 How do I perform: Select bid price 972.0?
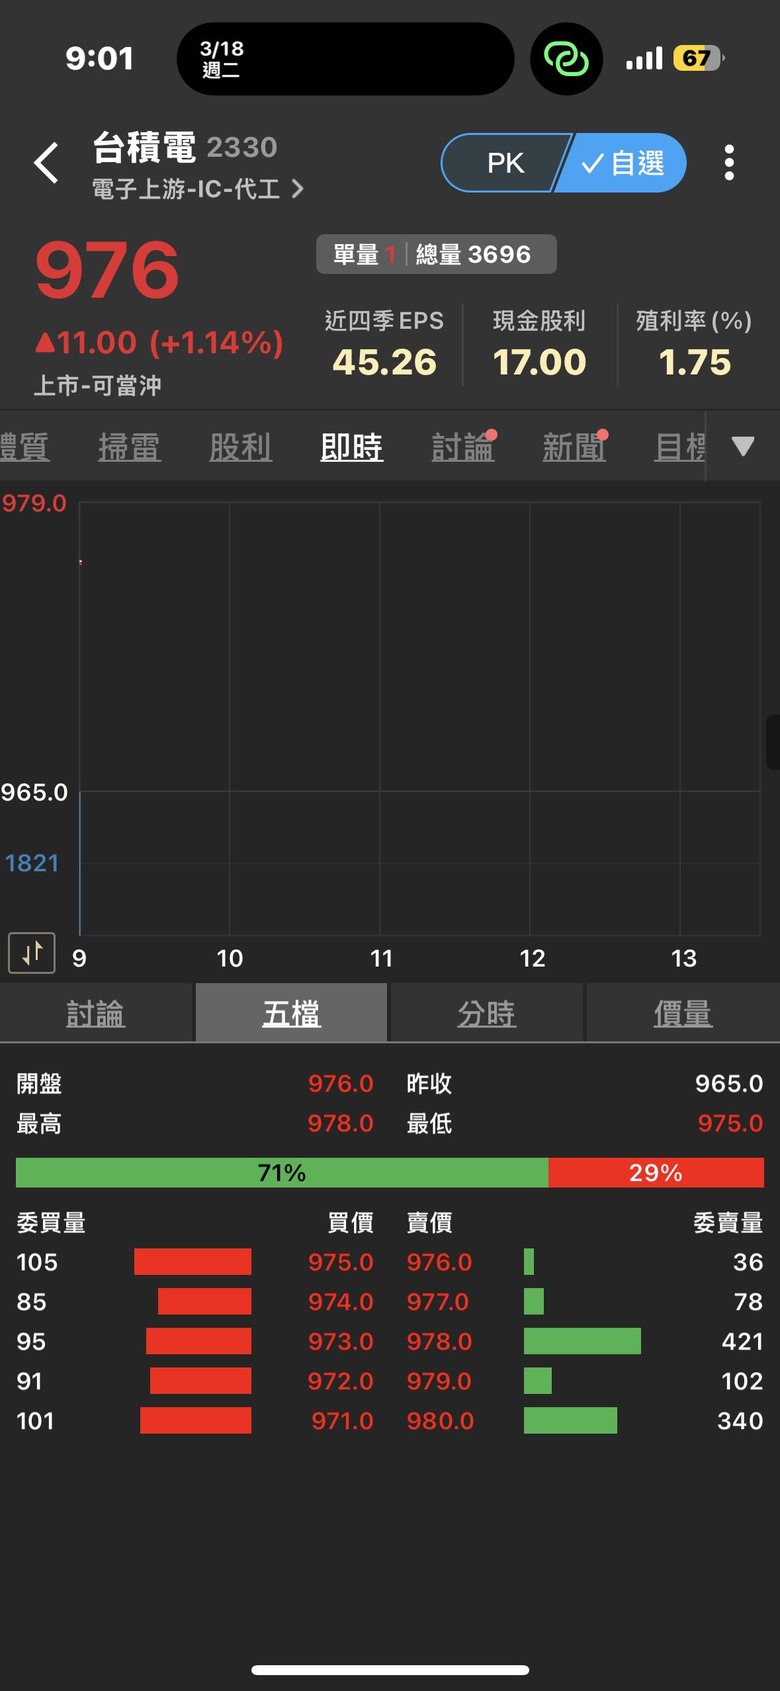340,1381
